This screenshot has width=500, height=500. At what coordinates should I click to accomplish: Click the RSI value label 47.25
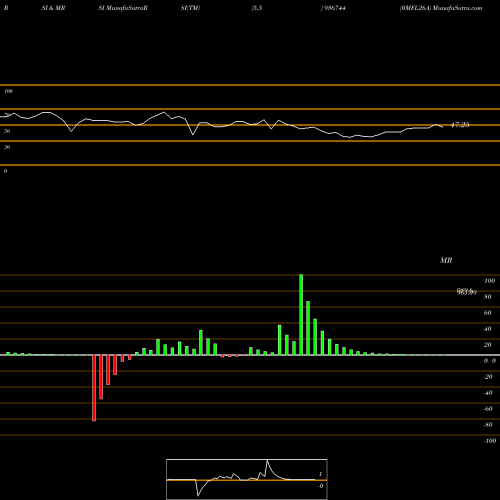click(460, 125)
